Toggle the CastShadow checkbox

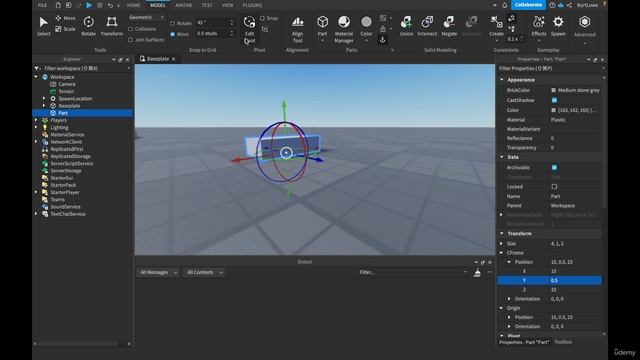[554, 100]
